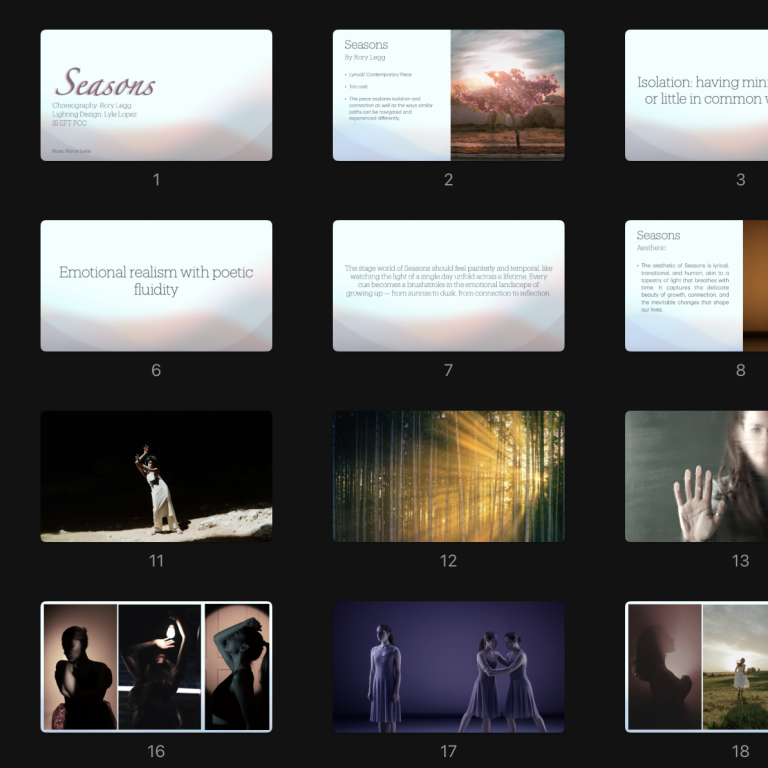
Task: Click the slide number 2 label
Action: [448, 180]
